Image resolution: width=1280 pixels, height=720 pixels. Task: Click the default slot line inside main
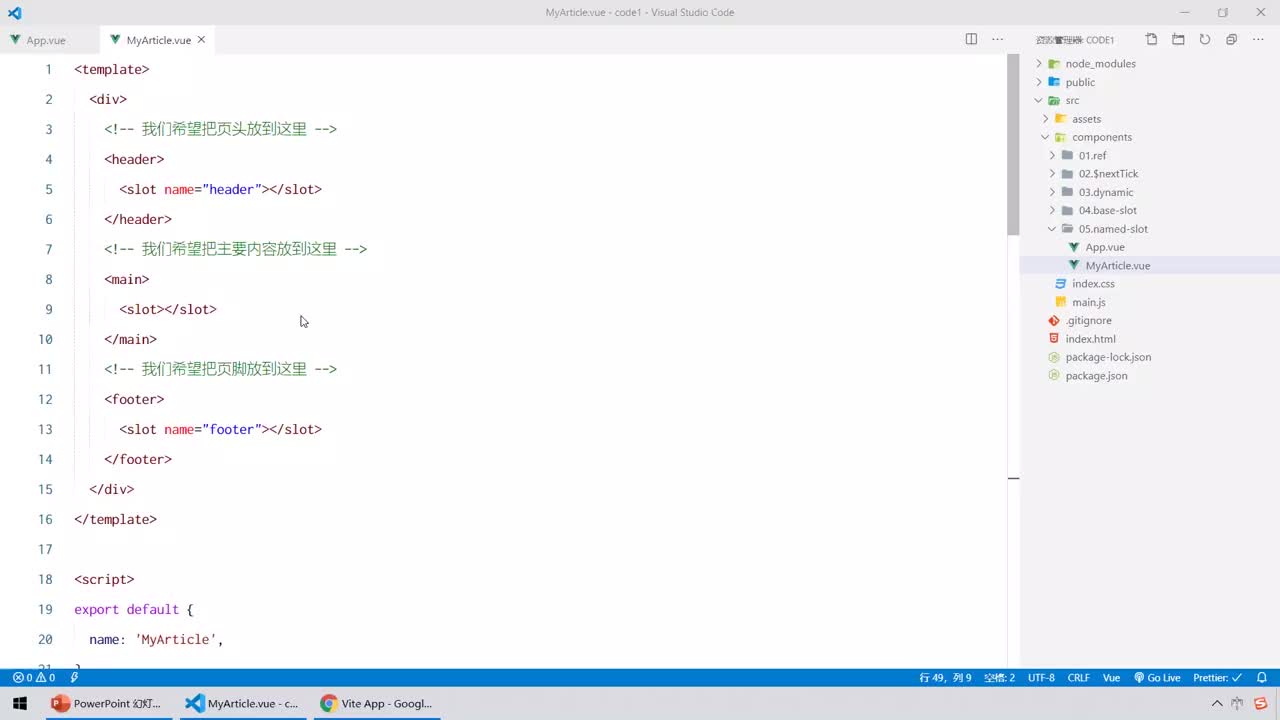[168, 309]
